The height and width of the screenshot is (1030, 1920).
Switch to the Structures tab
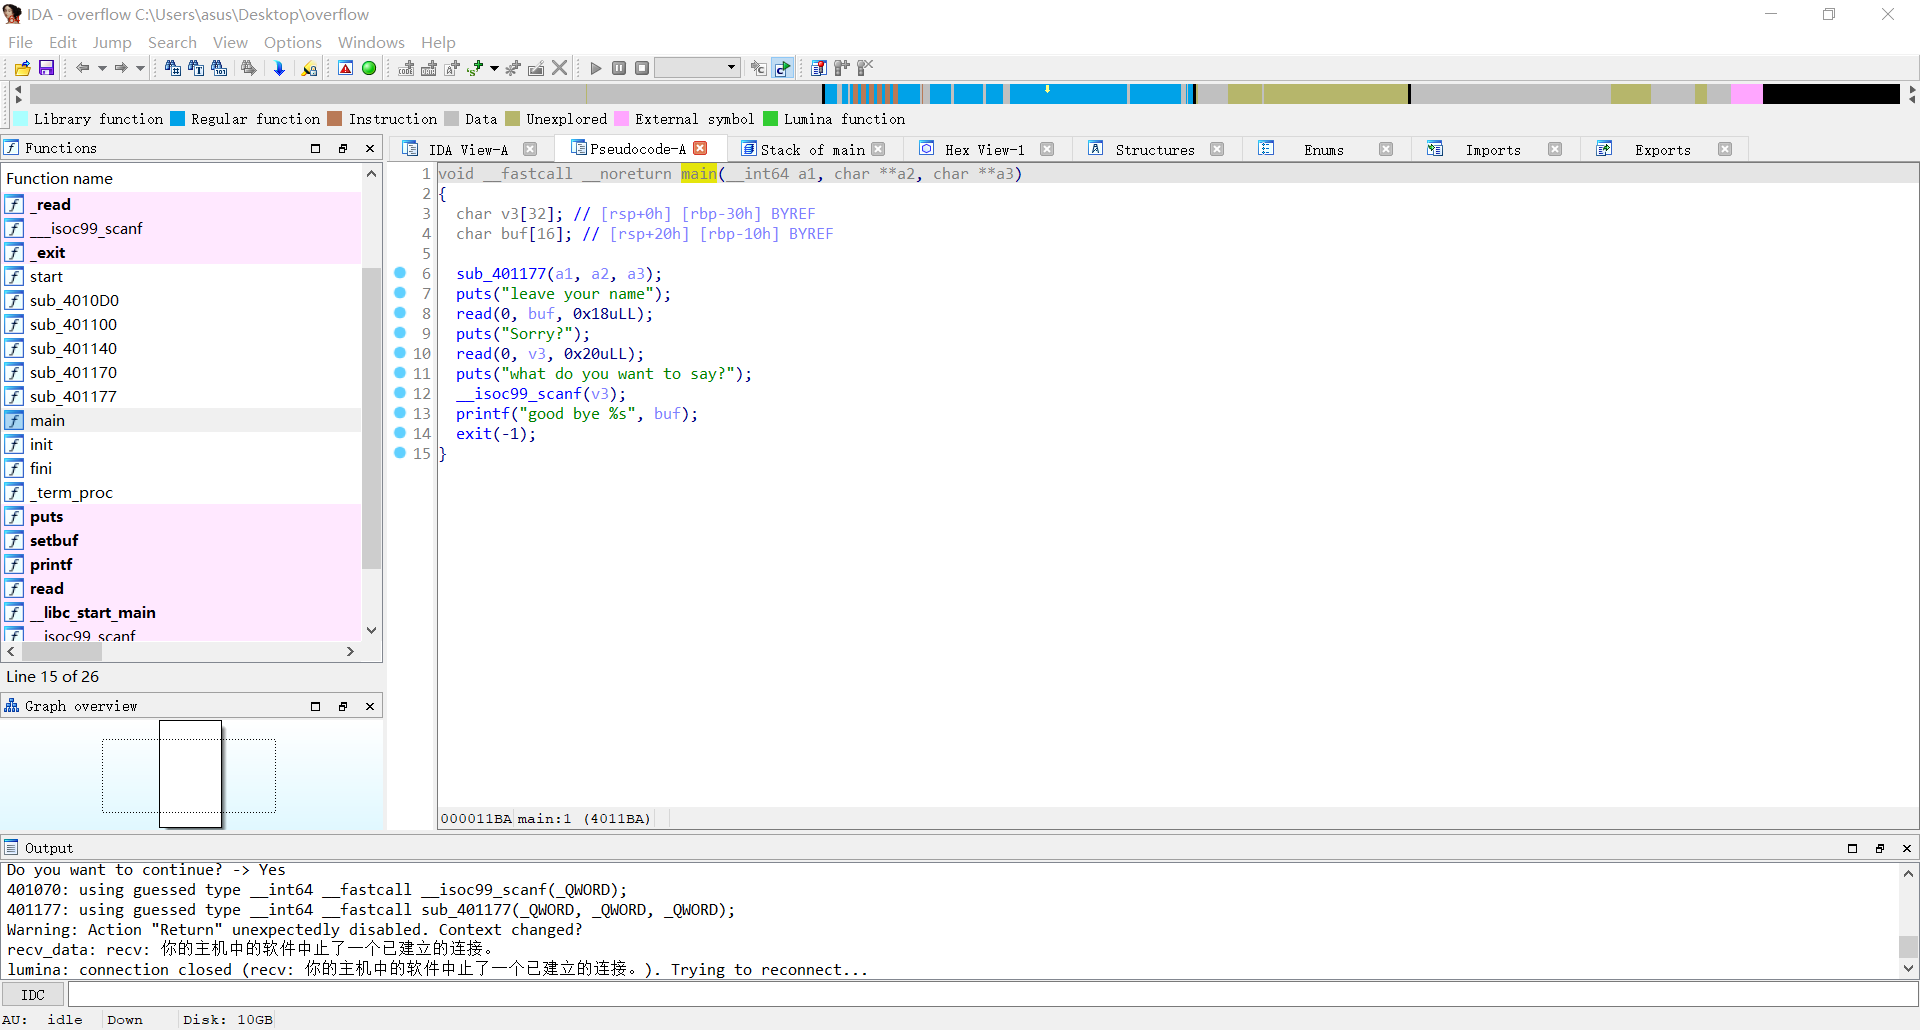point(1155,150)
